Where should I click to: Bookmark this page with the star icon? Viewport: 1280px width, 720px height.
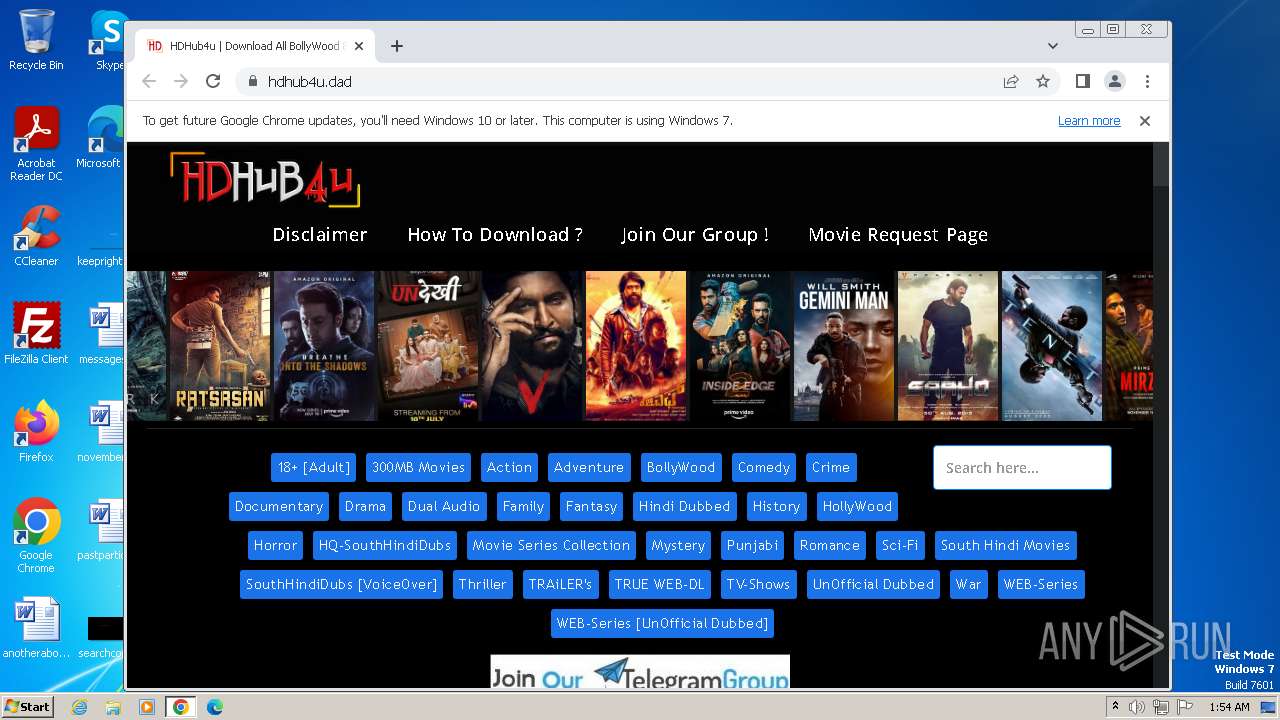pos(1043,81)
